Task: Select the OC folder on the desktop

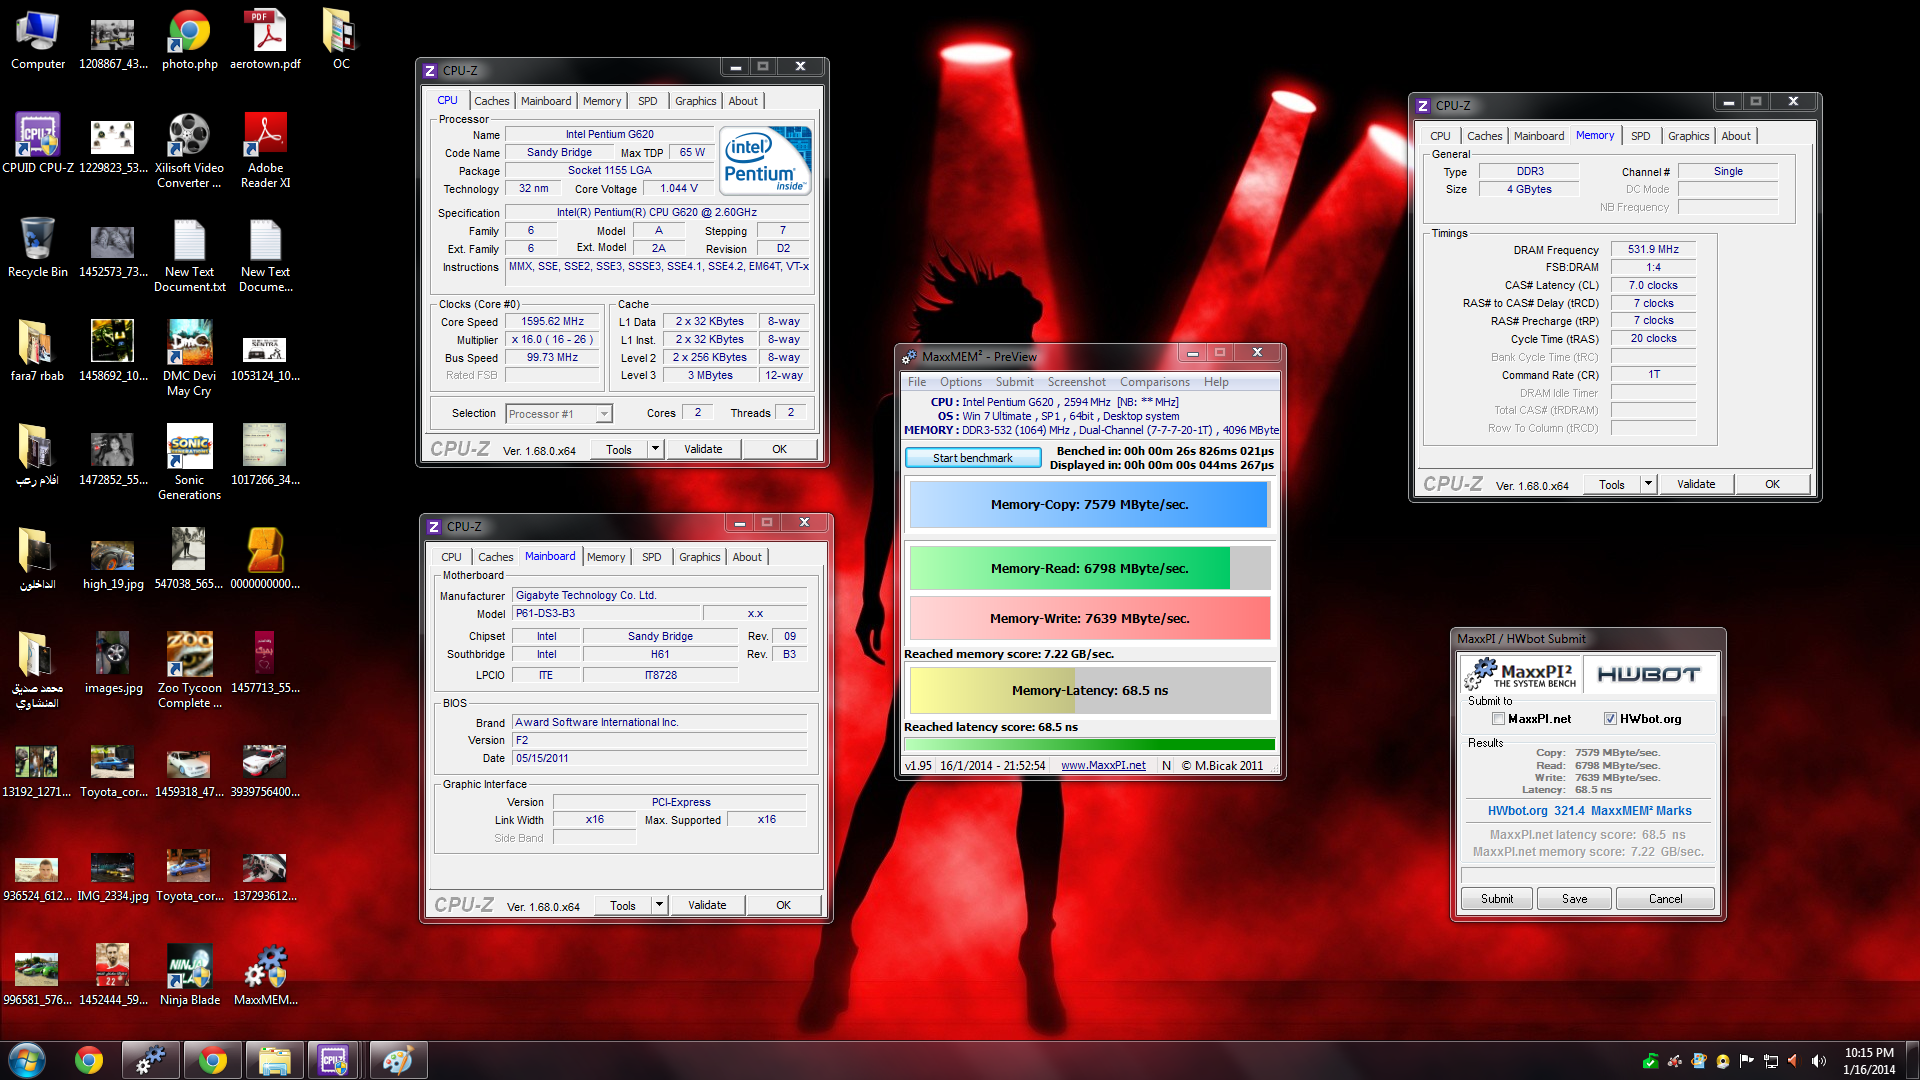Action: (341, 40)
